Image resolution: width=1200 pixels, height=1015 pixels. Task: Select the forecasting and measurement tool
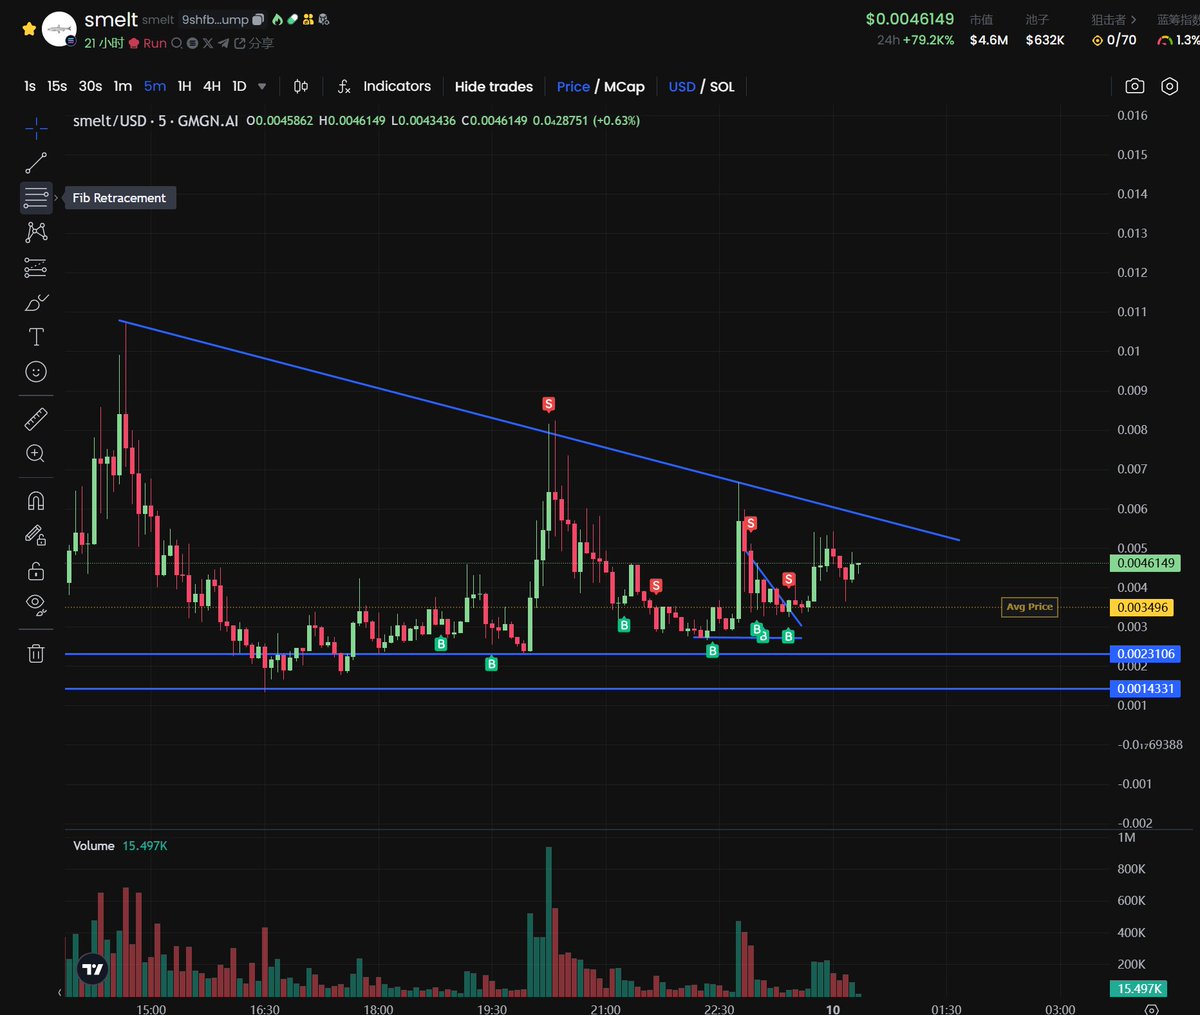click(x=36, y=267)
